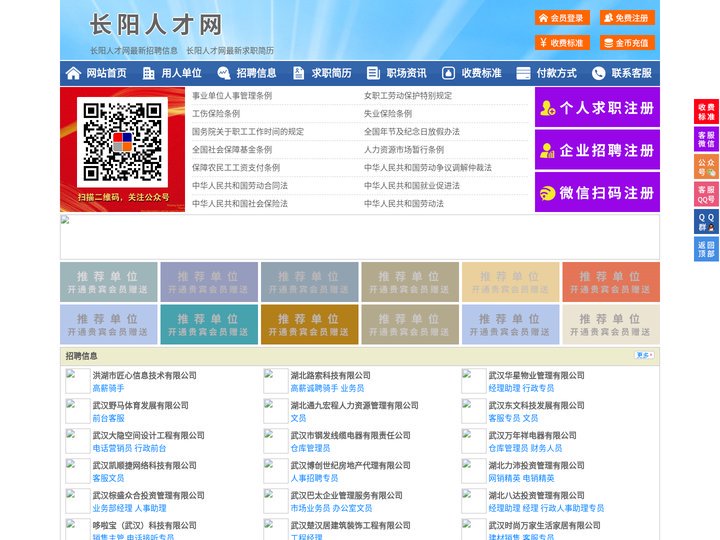Screen dimensions: 720x540
Task: Click the WeChat icon on 微信扫码注册
Action: [547, 193]
